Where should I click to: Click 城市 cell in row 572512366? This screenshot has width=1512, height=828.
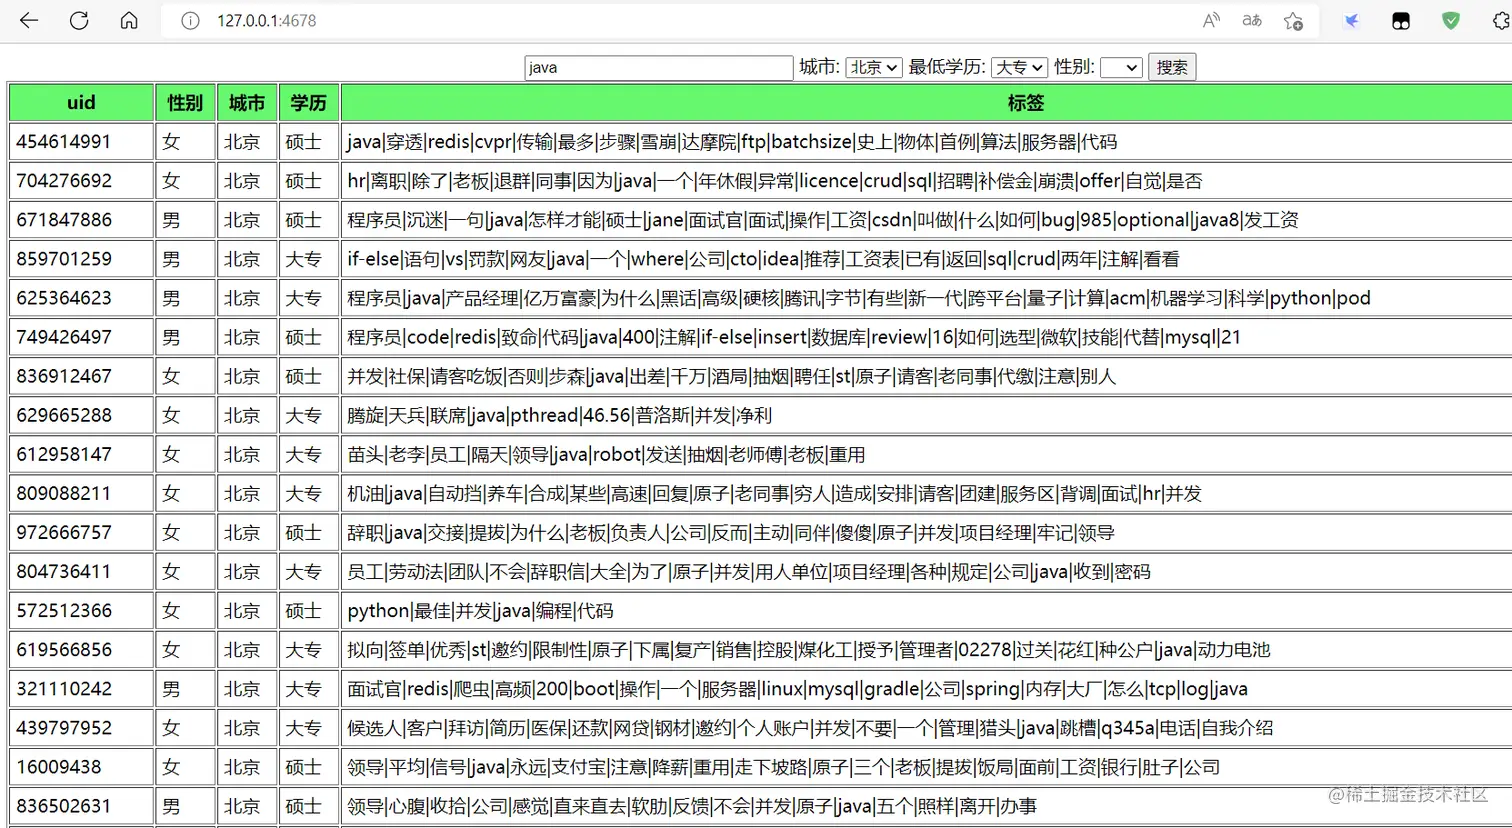[247, 610]
